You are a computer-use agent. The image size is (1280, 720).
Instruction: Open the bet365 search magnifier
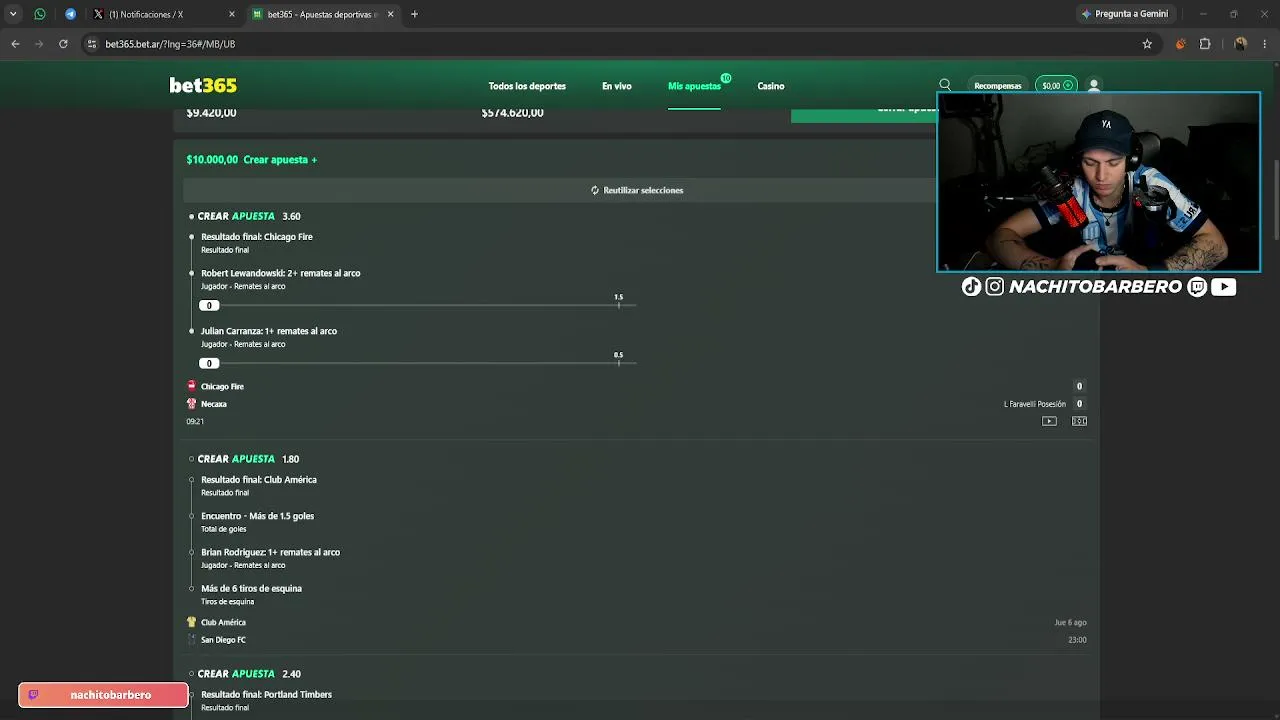click(x=945, y=85)
